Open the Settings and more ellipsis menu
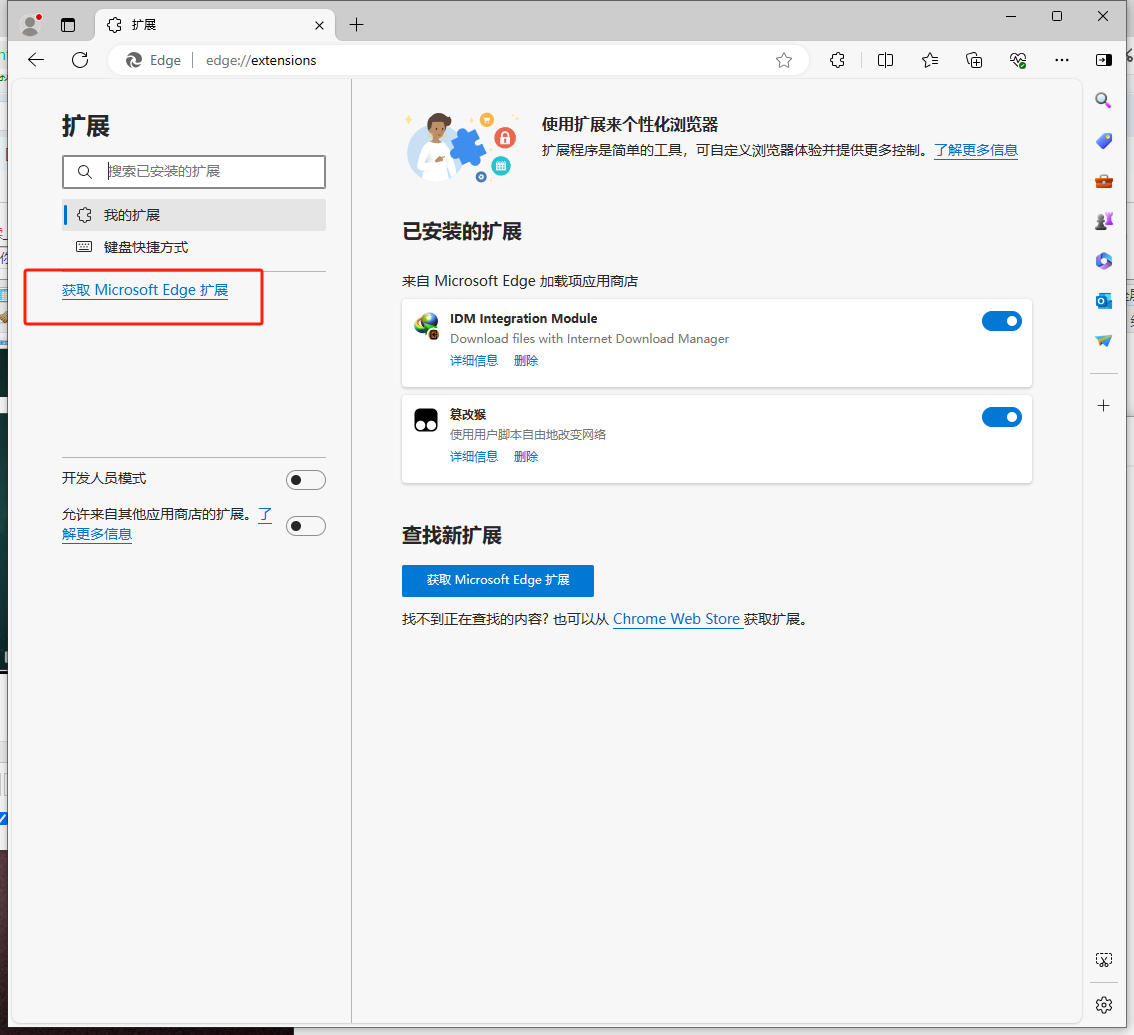Screen dimensions: 1134x1035 1062,60
